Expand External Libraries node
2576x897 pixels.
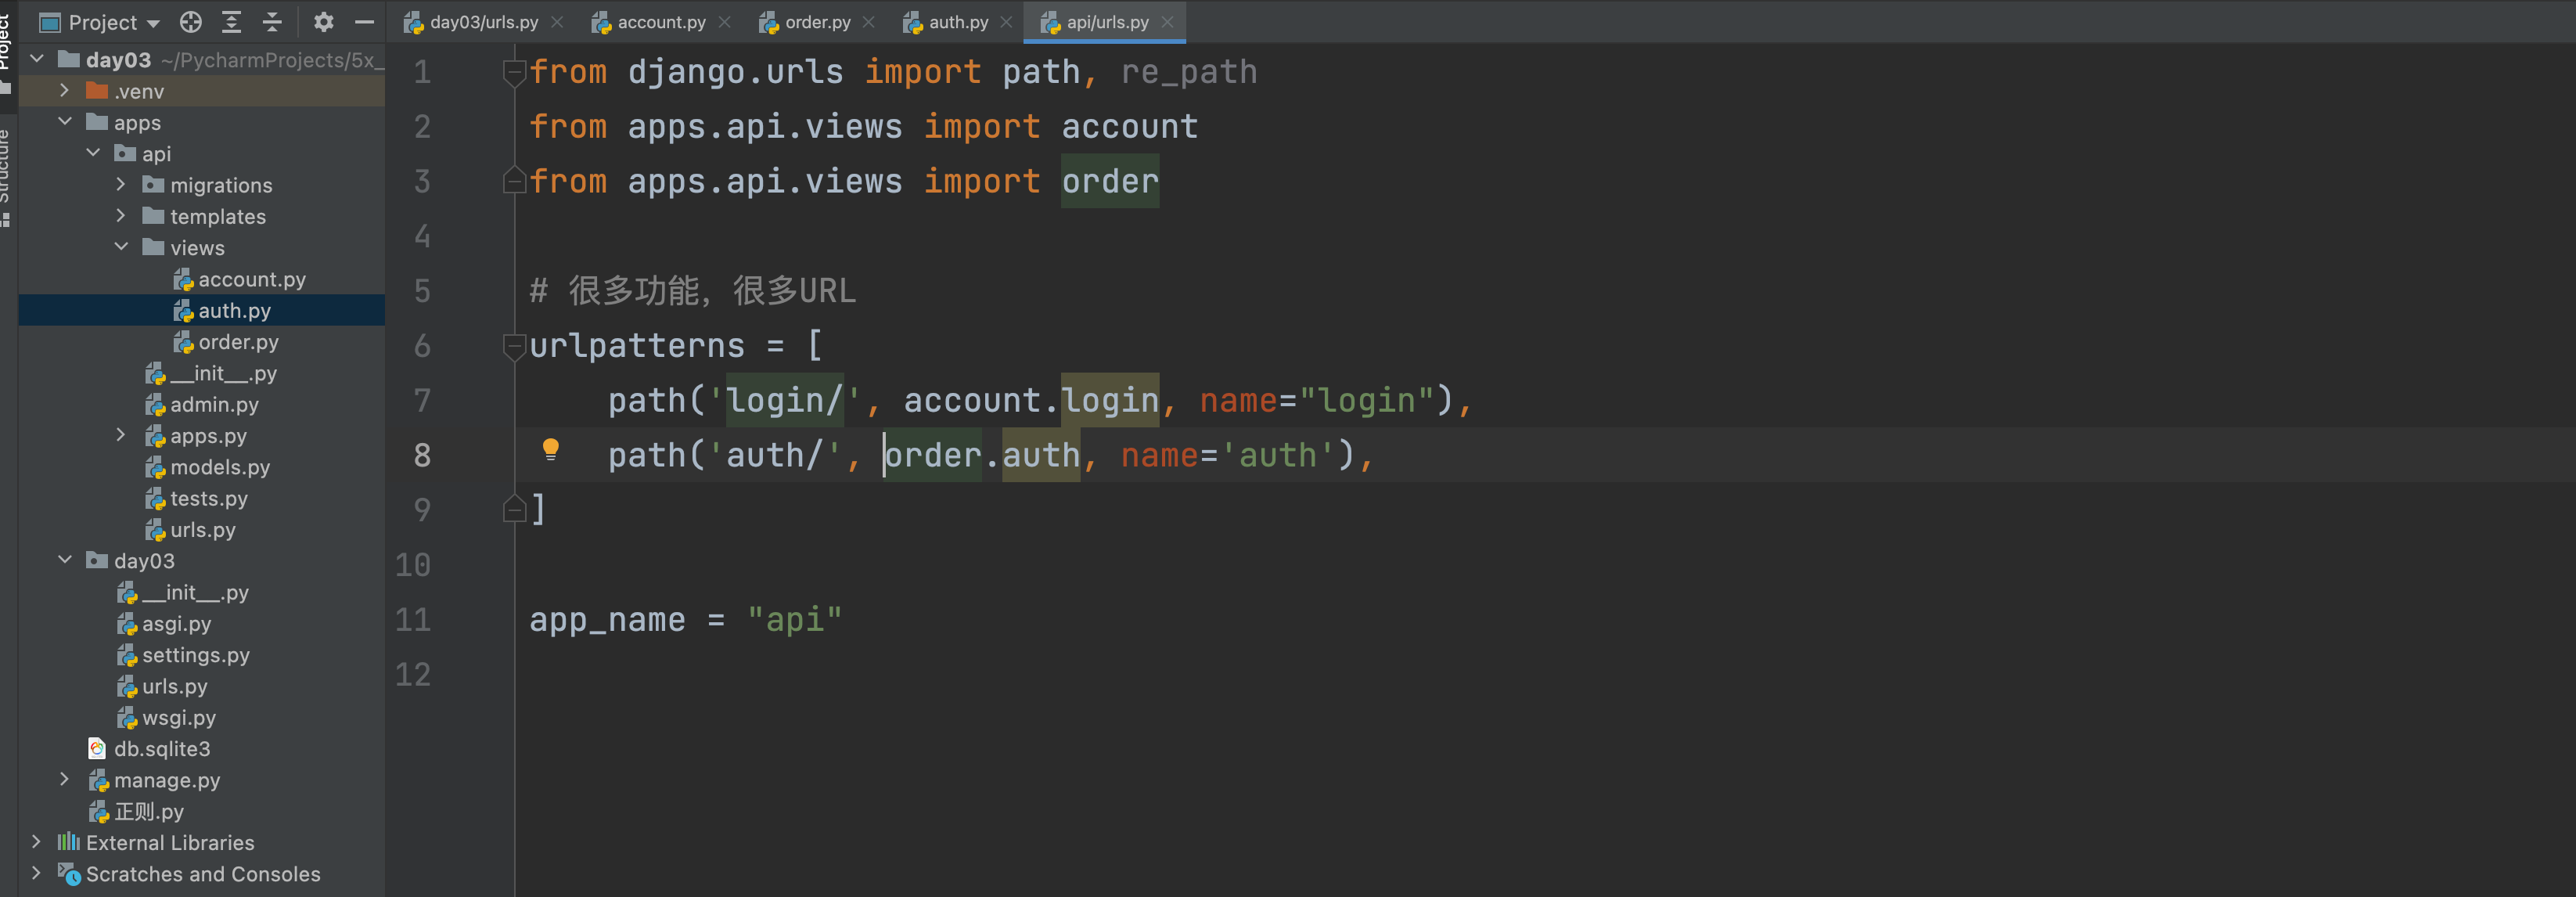(x=36, y=842)
